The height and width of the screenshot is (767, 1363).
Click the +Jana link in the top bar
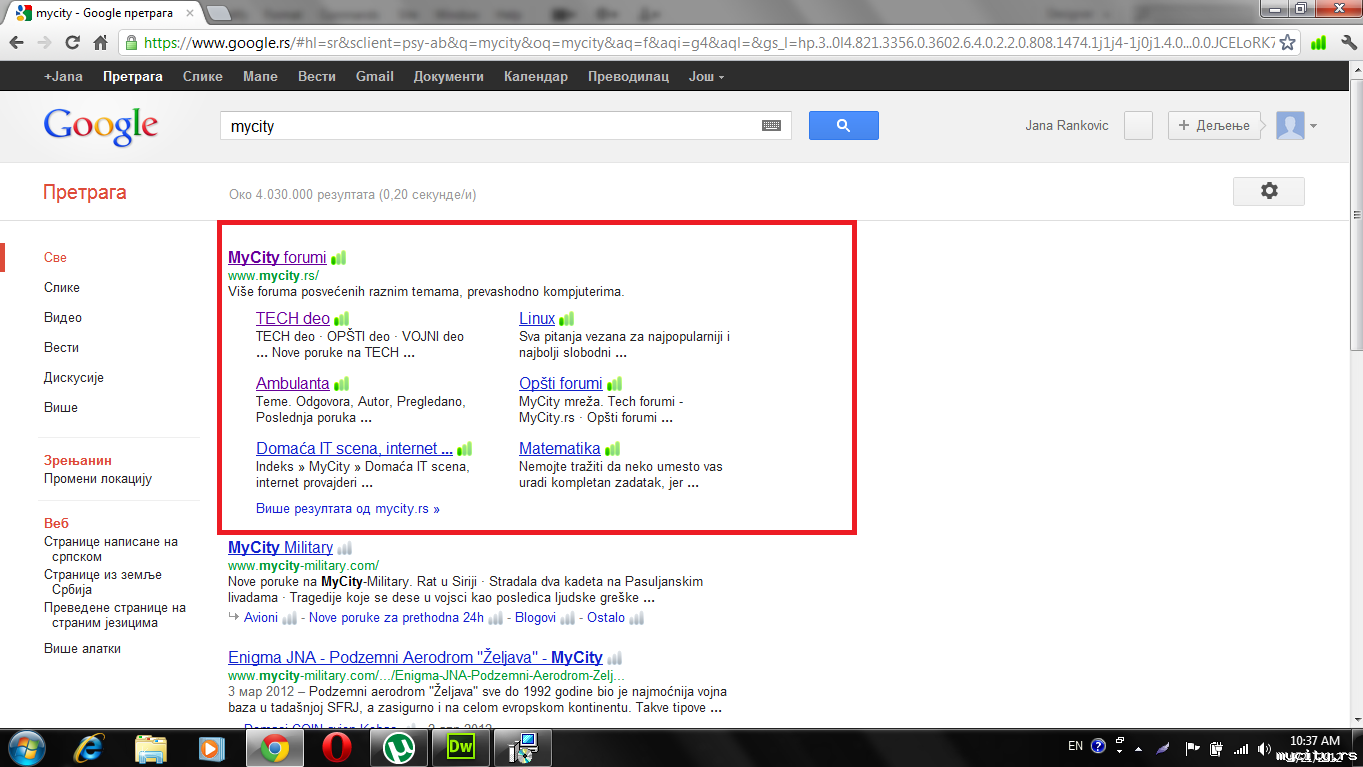tap(63, 77)
